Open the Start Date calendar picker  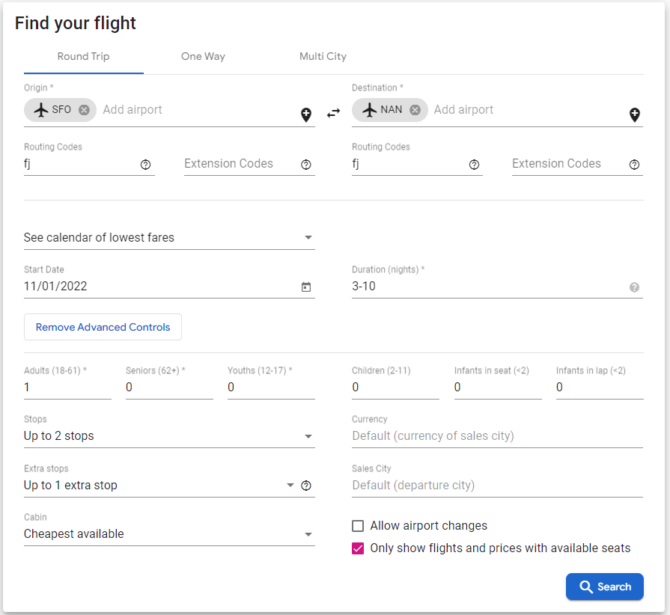click(x=306, y=287)
